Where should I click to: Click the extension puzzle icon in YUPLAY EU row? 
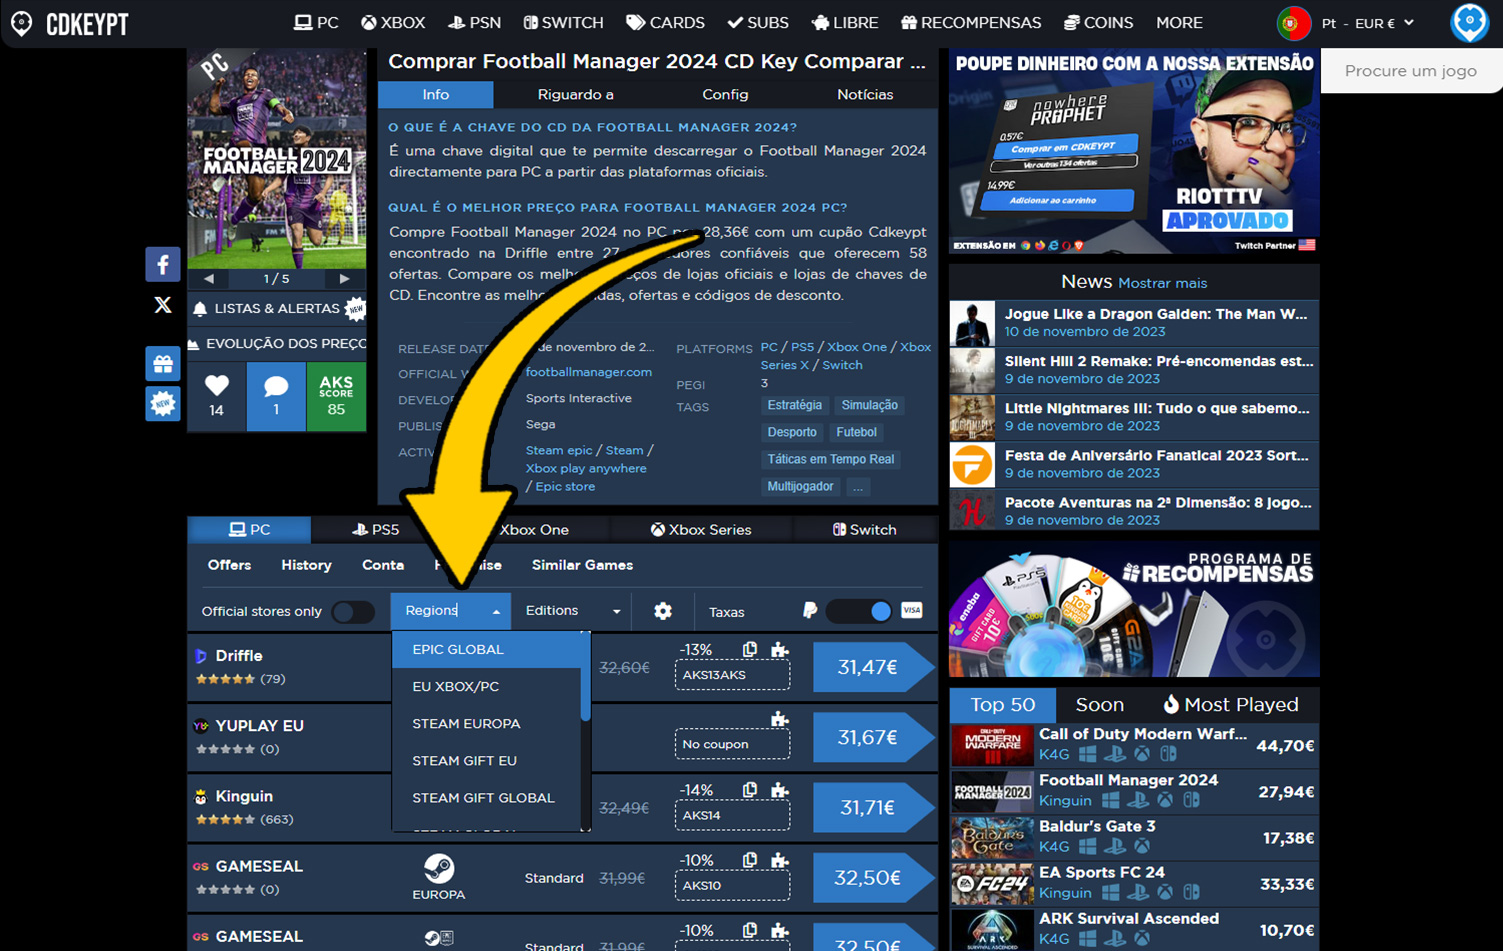[780, 719]
